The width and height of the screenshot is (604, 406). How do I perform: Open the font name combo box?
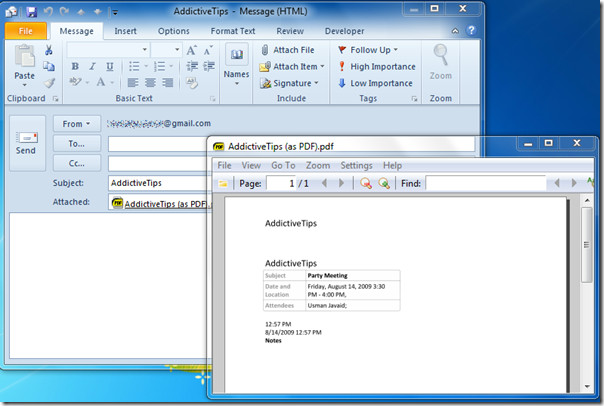pos(108,50)
